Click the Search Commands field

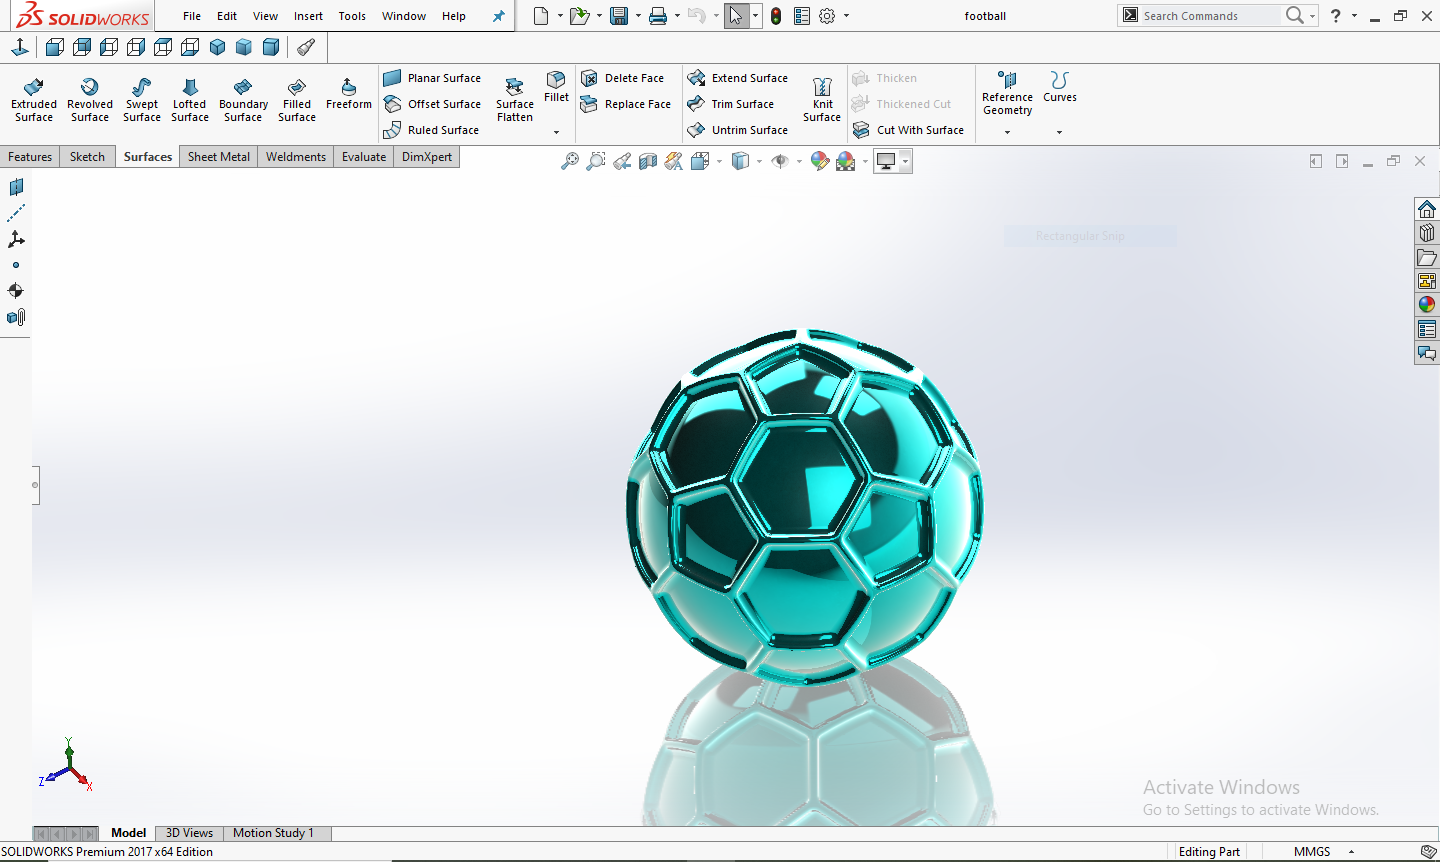pyautogui.click(x=1210, y=16)
